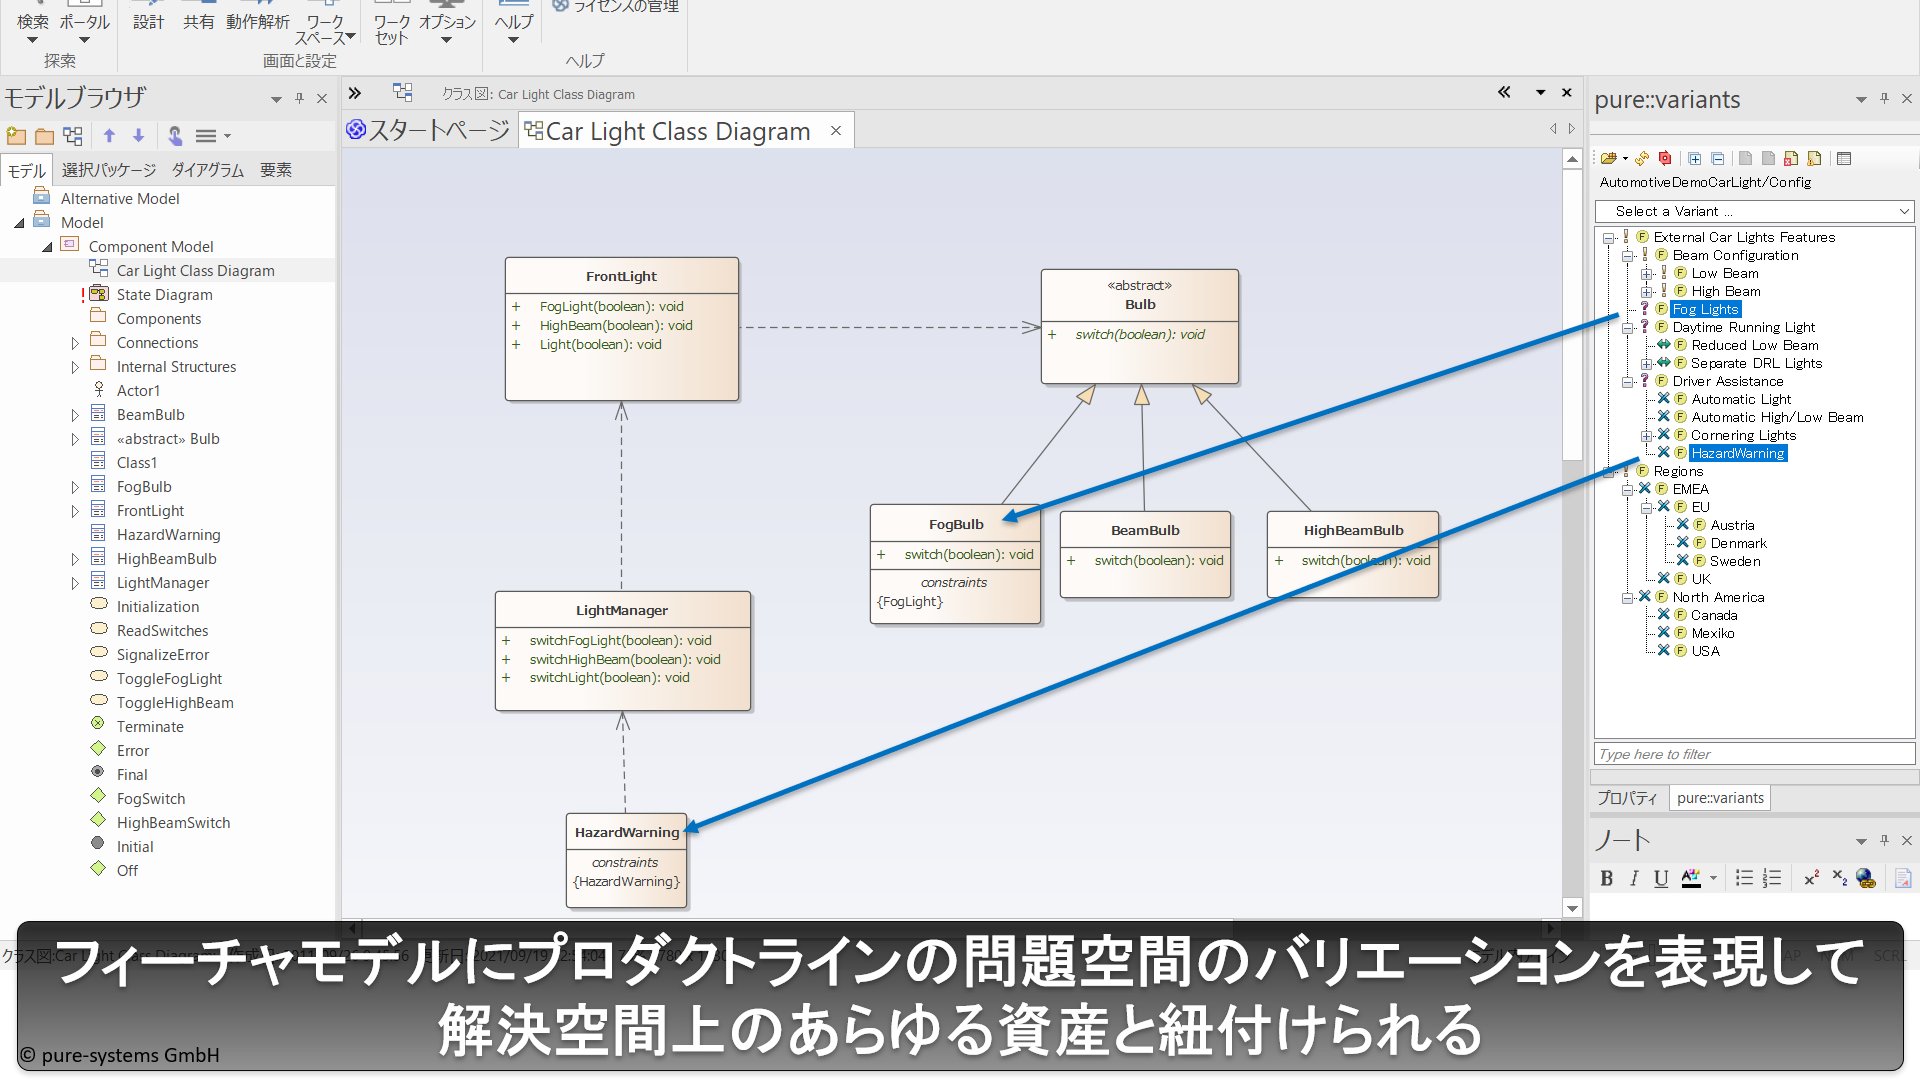Screen dimensions: 1920x1080
Task: Toggle the USA region selection
Action: 1664,651
